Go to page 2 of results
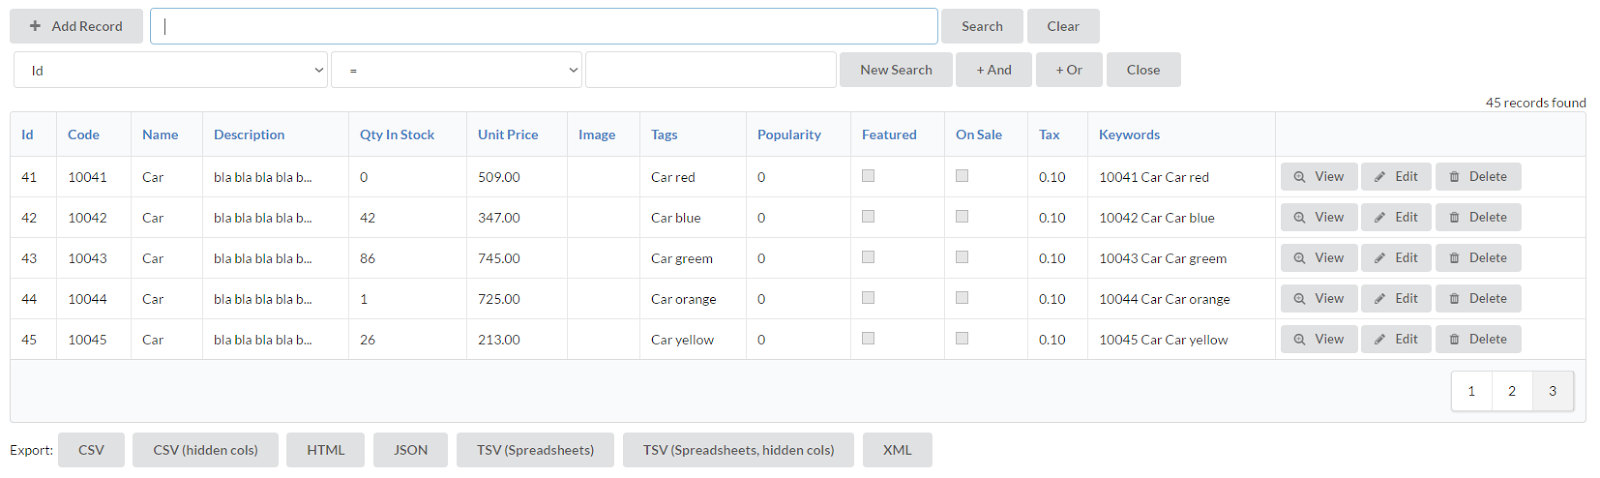 pyautogui.click(x=1511, y=391)
